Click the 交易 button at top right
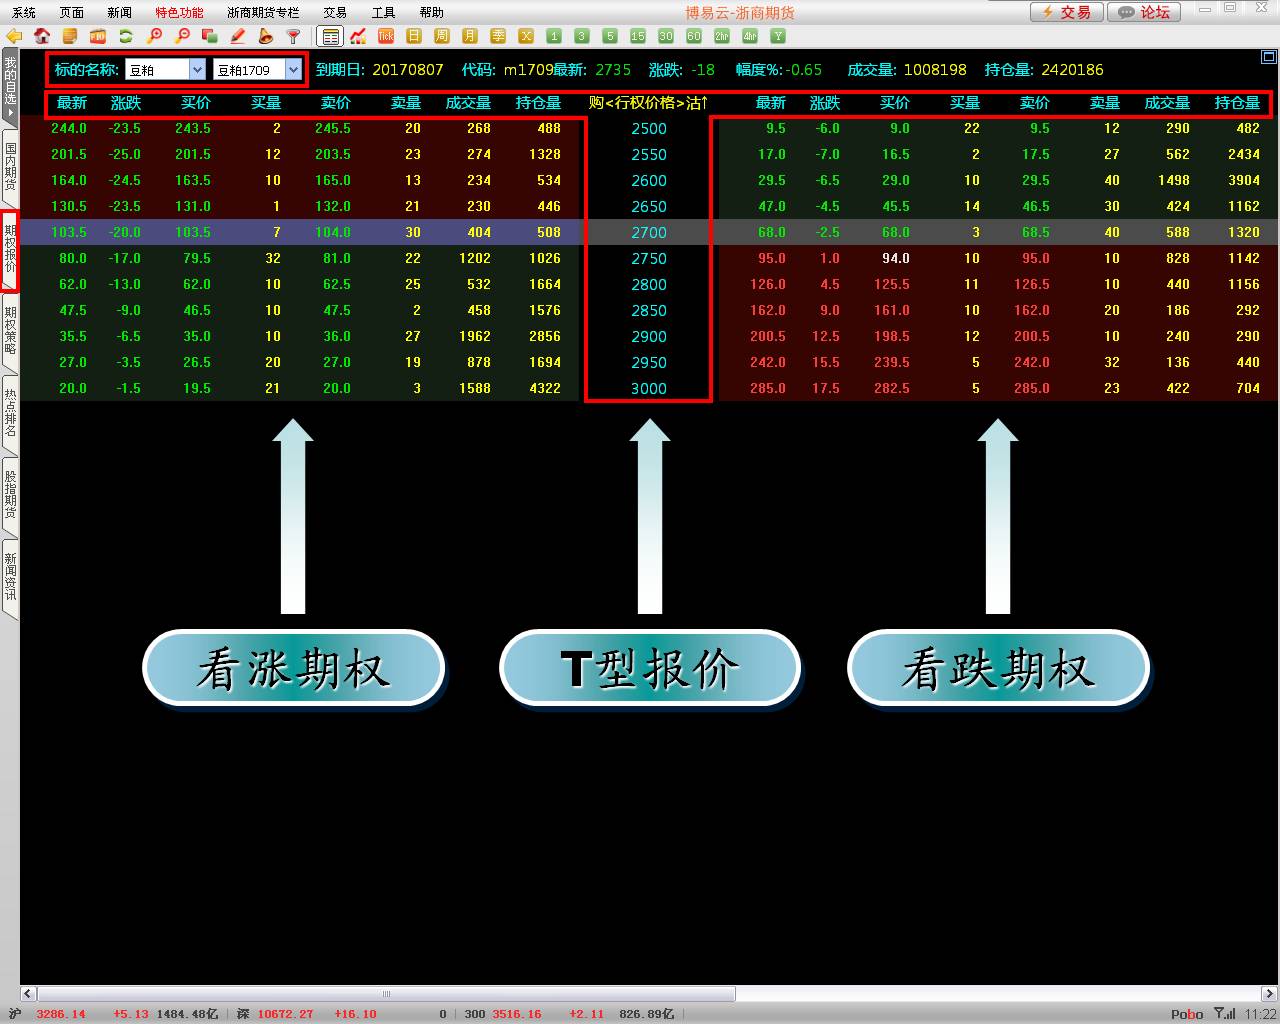This screenshot has width=1280, height=1024. click(1067, 12)
